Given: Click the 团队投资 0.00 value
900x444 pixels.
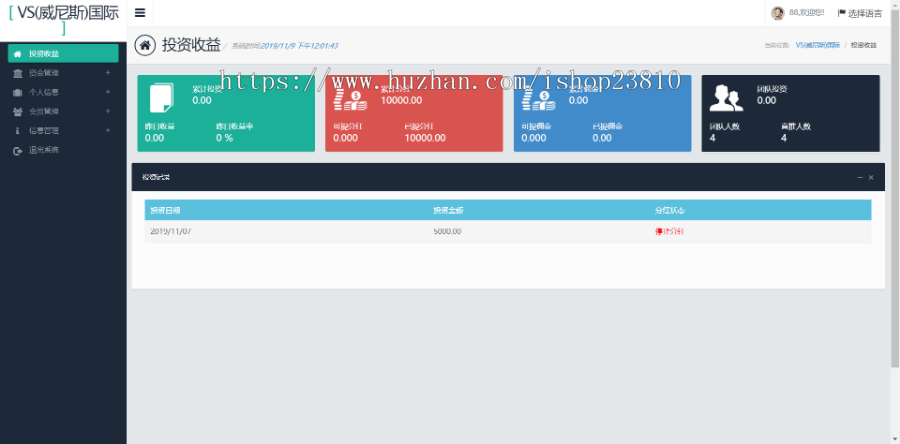Looking at the screenshot, I should [766, 100].
